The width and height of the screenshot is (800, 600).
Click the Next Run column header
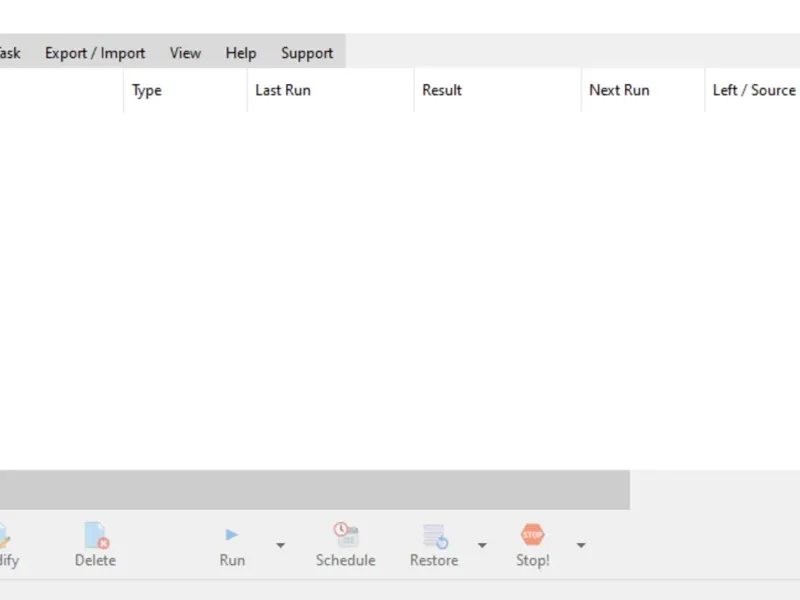click(x=643, y=90)
